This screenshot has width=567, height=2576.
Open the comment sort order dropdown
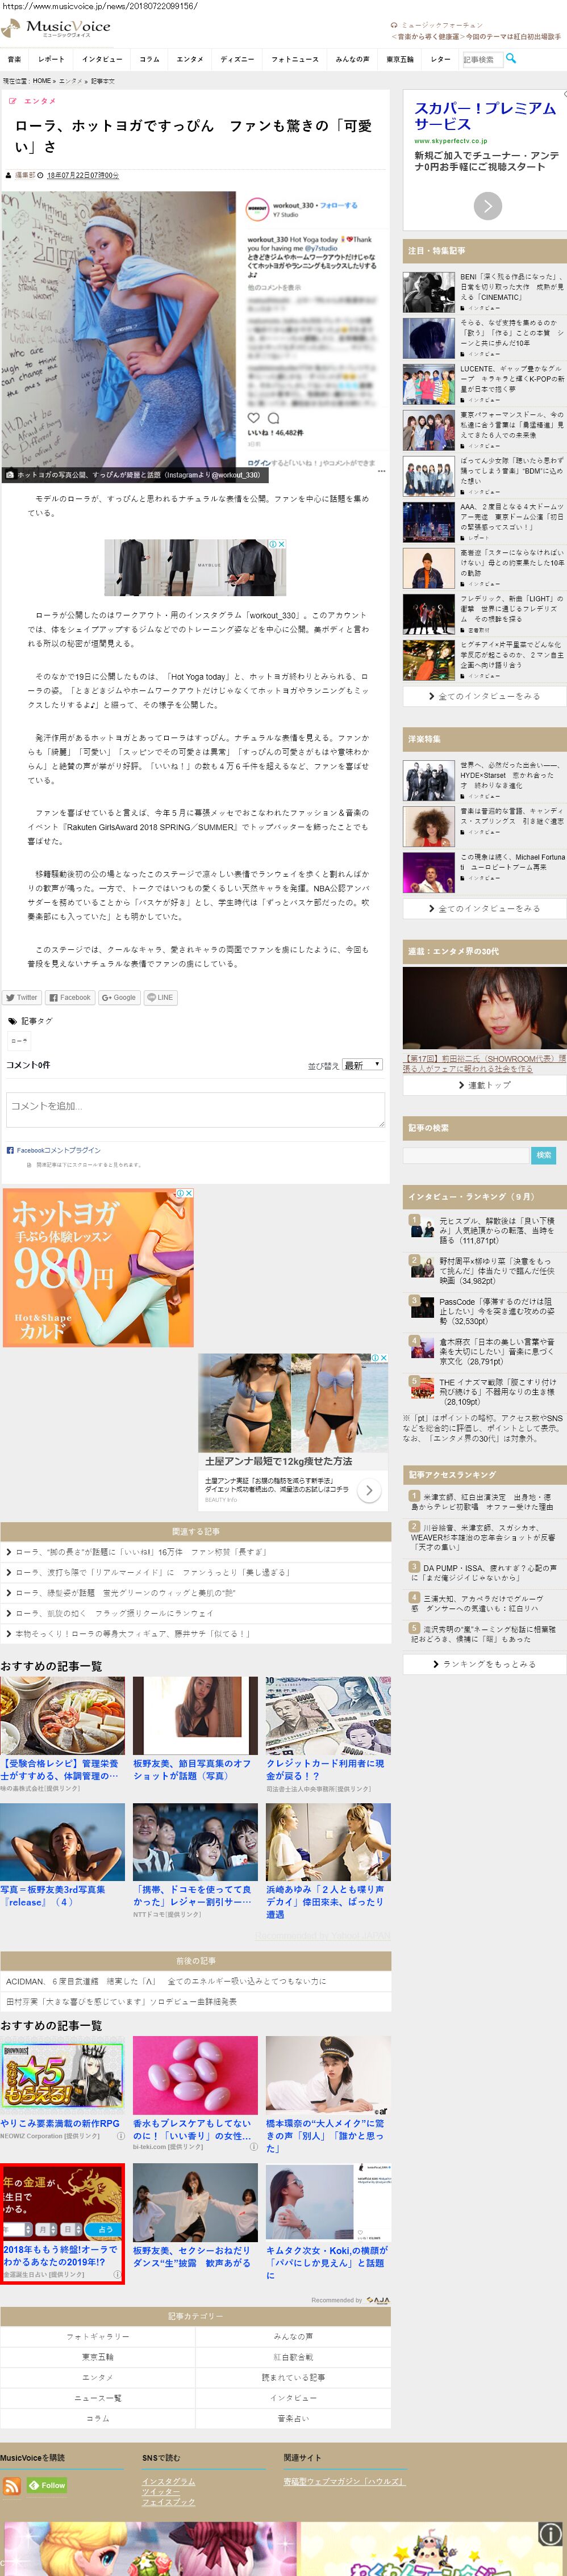pyautogui.click(x=362, y=1064)
